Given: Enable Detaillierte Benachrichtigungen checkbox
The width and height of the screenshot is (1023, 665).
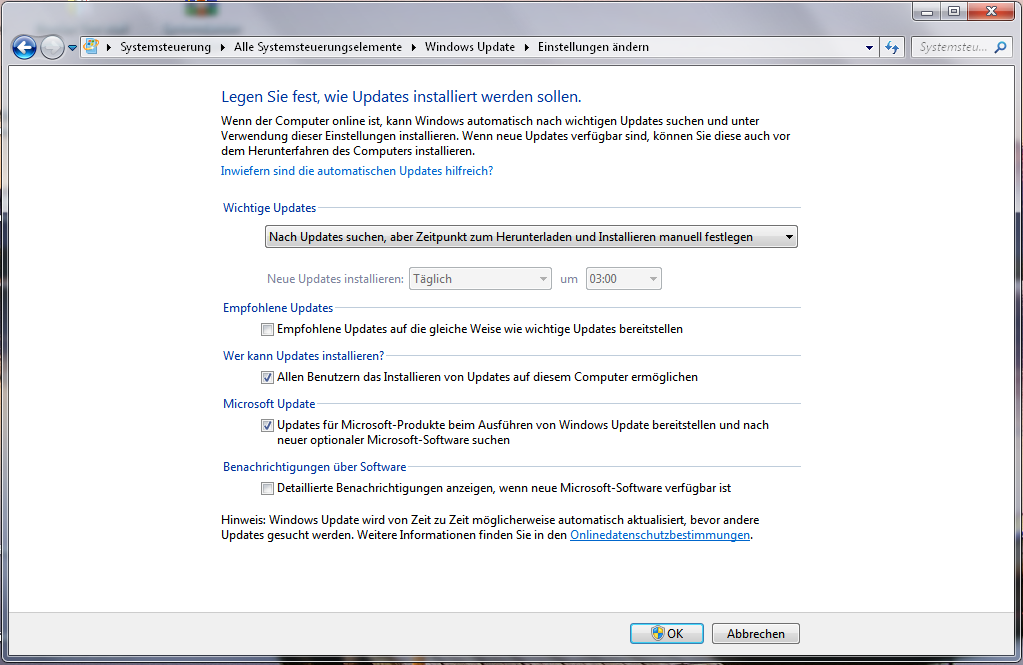Looking at the screenshot, I should coord(267,488).
